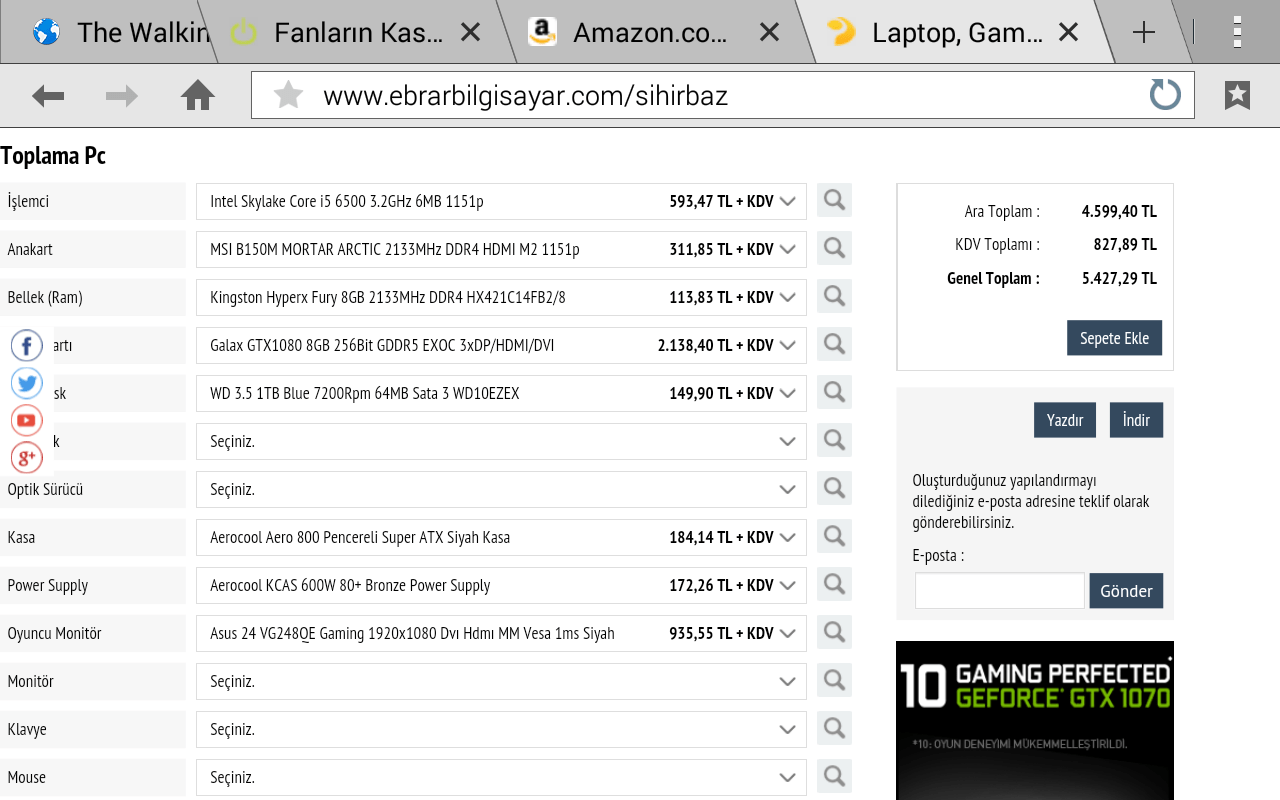Open the dropdown showing WD 3.5 1TB Blue
Screen dimensions: 1280x800
tap(501, 393)
